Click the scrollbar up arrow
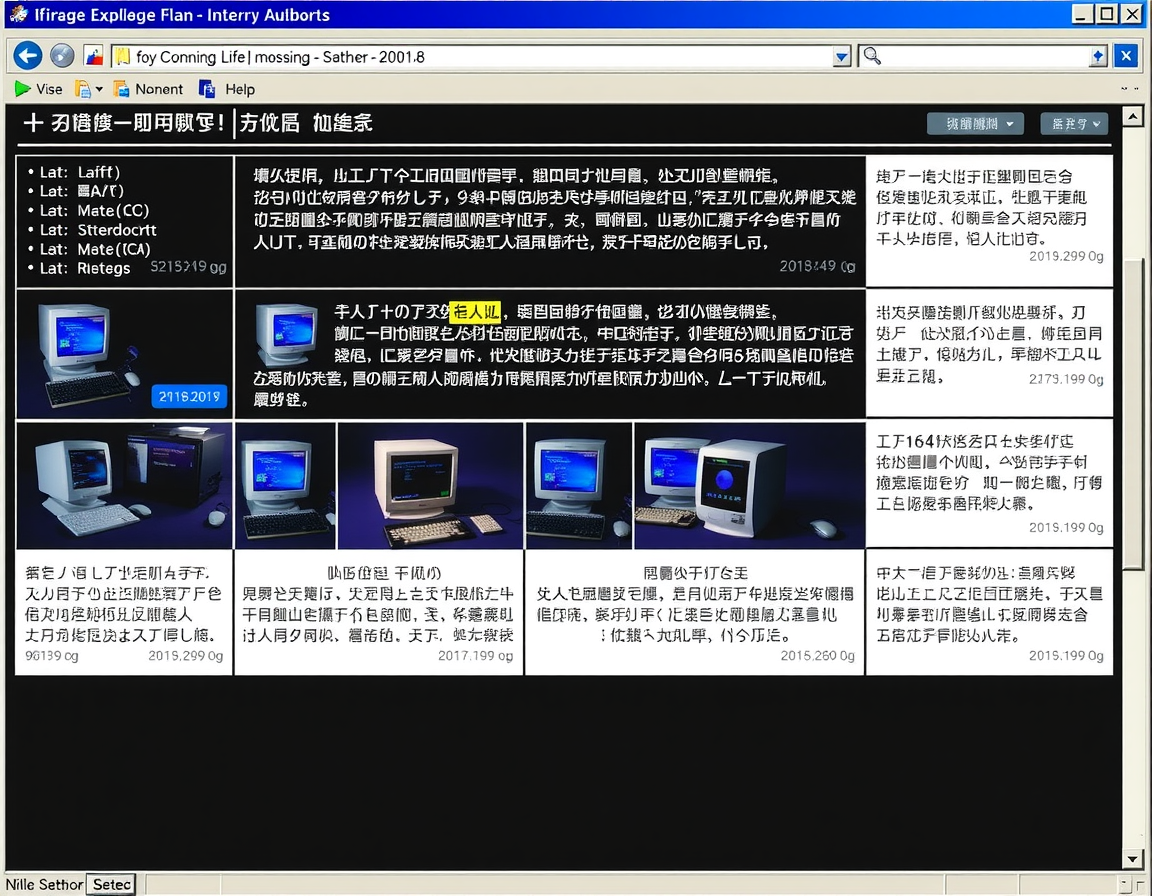This screenshot has height=896, width=1152. [1132, 115]
